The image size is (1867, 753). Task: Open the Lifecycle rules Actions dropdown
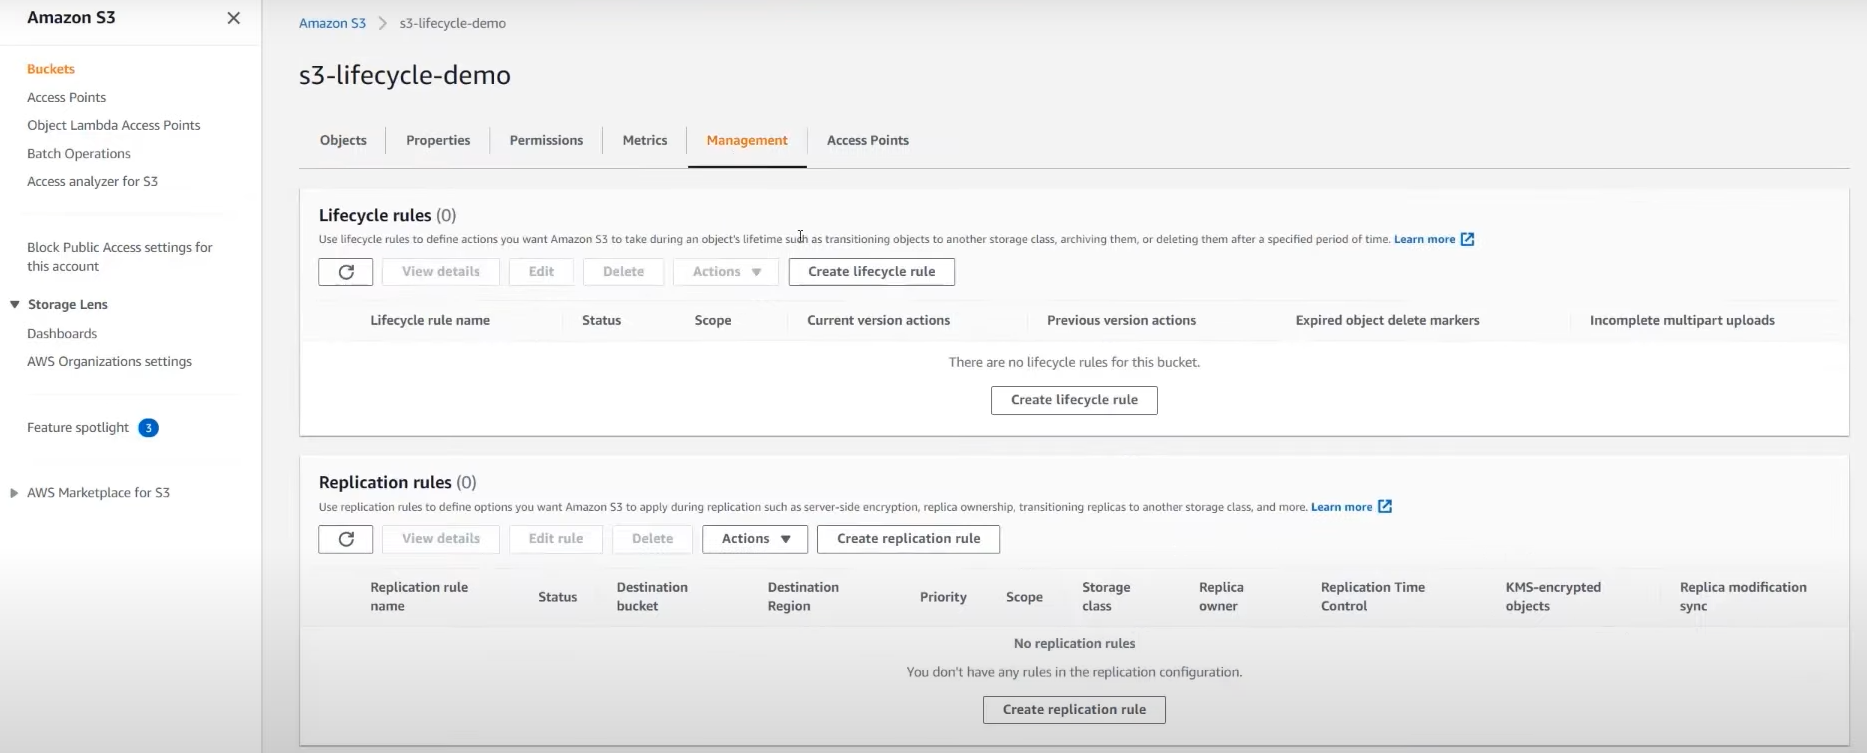coord(726,272)
